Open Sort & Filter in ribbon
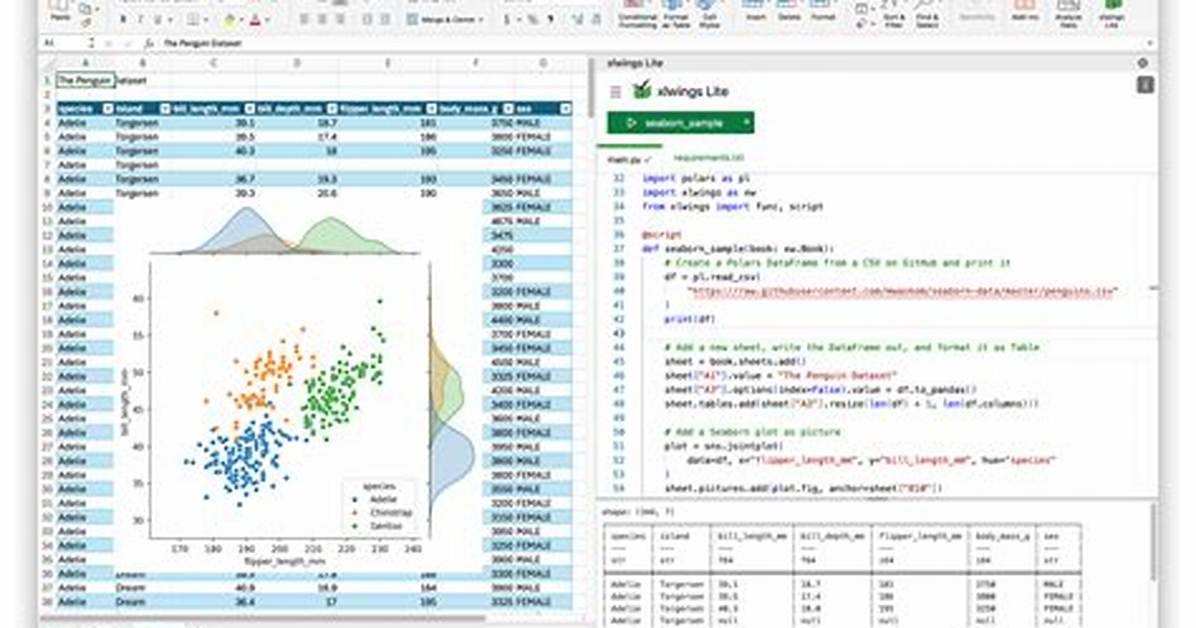This screenshot has height=628, width=1196. 893,14
